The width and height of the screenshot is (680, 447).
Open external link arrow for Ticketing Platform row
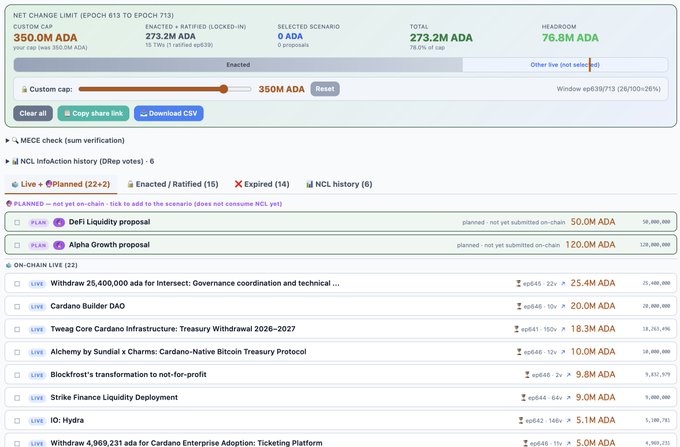568,443
